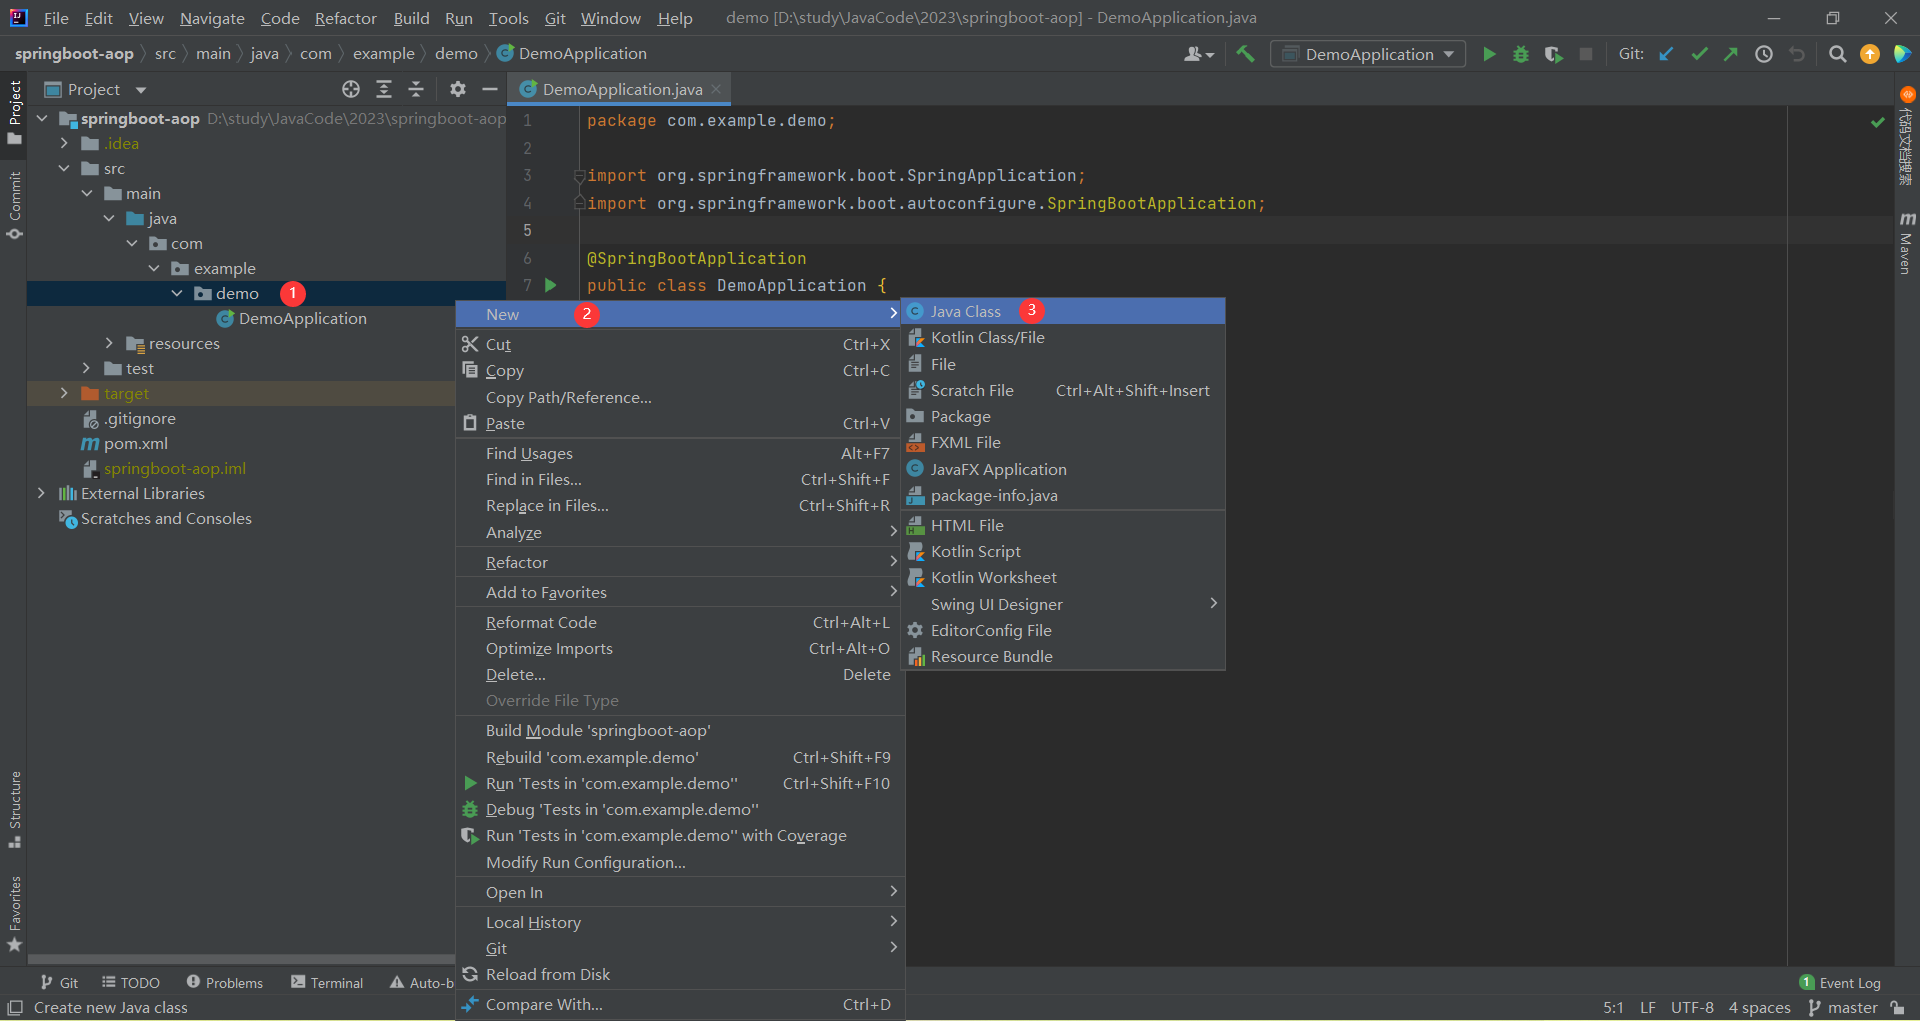Click the LF line separator status item

(1648, 1007)
